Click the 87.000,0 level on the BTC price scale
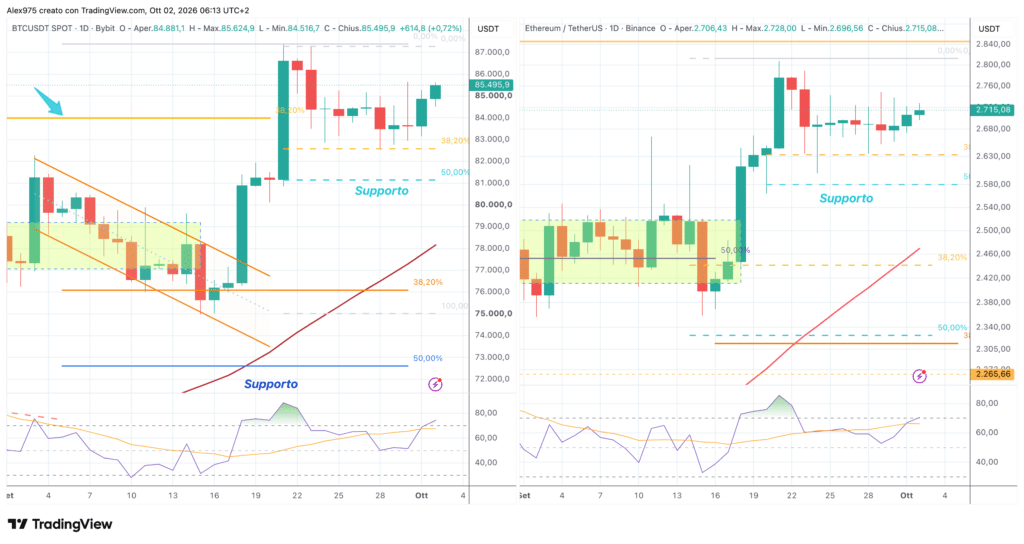This screenshot has width=1024, height=544. pyautogui.click(x=492, y=52)
